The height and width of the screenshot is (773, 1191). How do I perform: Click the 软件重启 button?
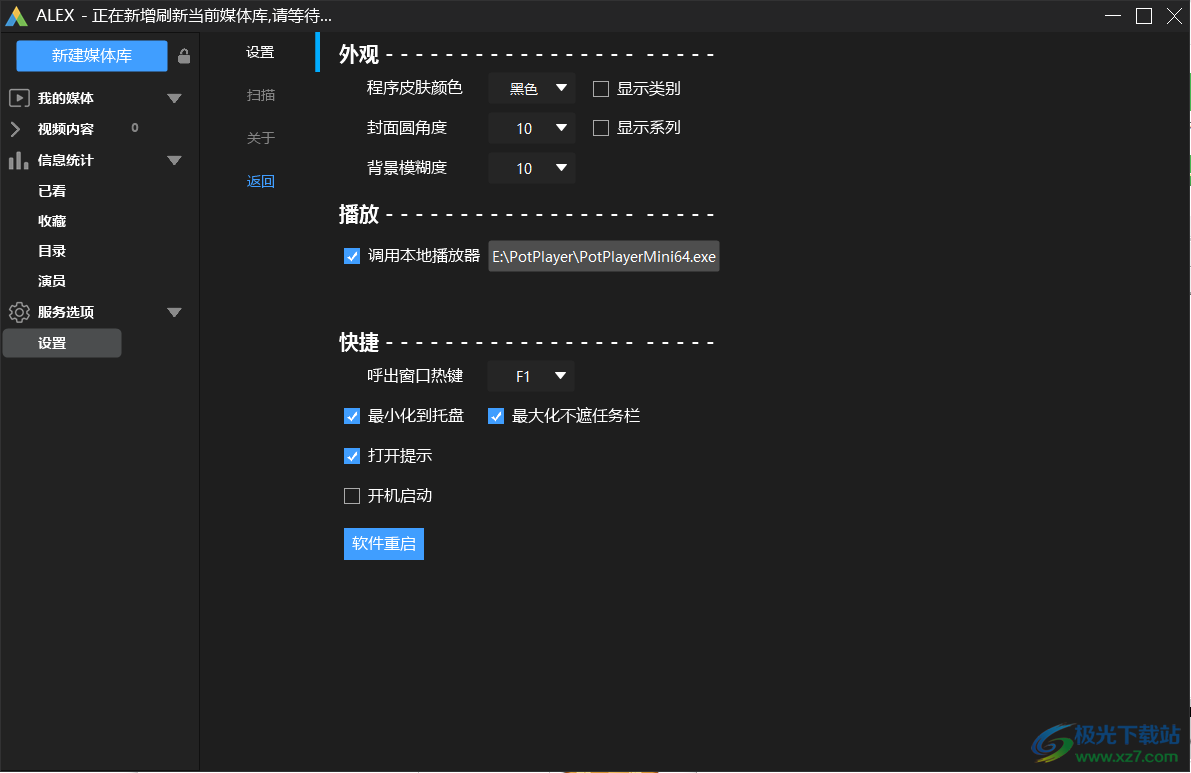point(383,543)
